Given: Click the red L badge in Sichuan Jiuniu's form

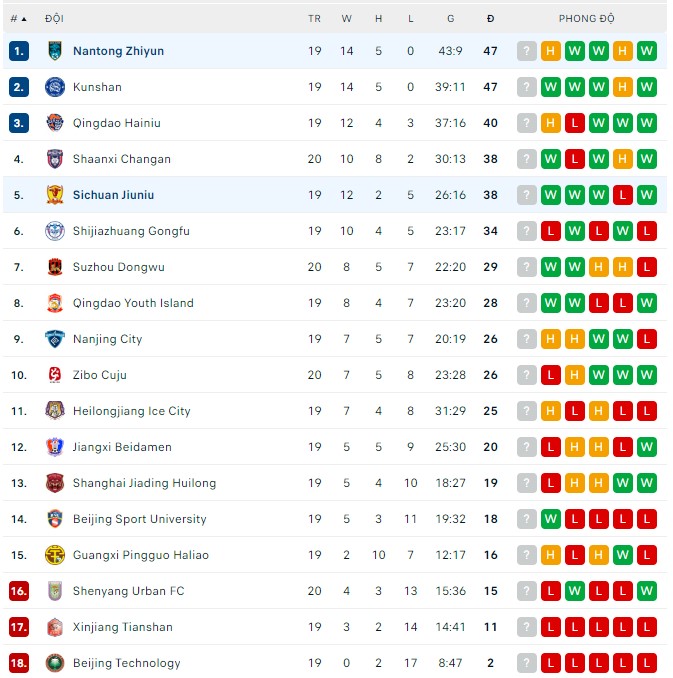Looking at the screenshot, I should coord(623,195).
